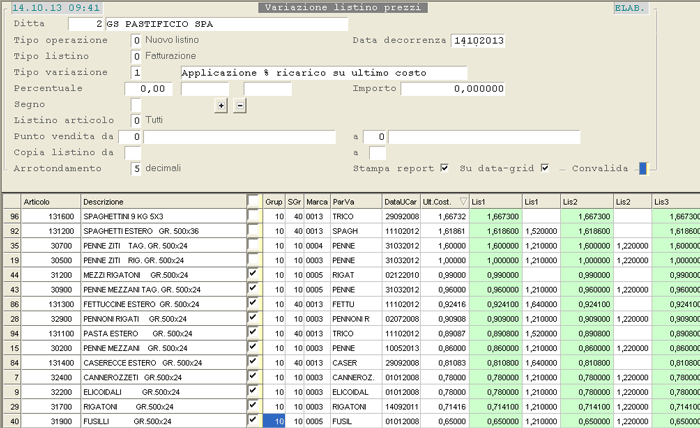Uncheck the FUSILLI row checkbox
The width and height of the screenshot is (700, 428).
[253, 420]
